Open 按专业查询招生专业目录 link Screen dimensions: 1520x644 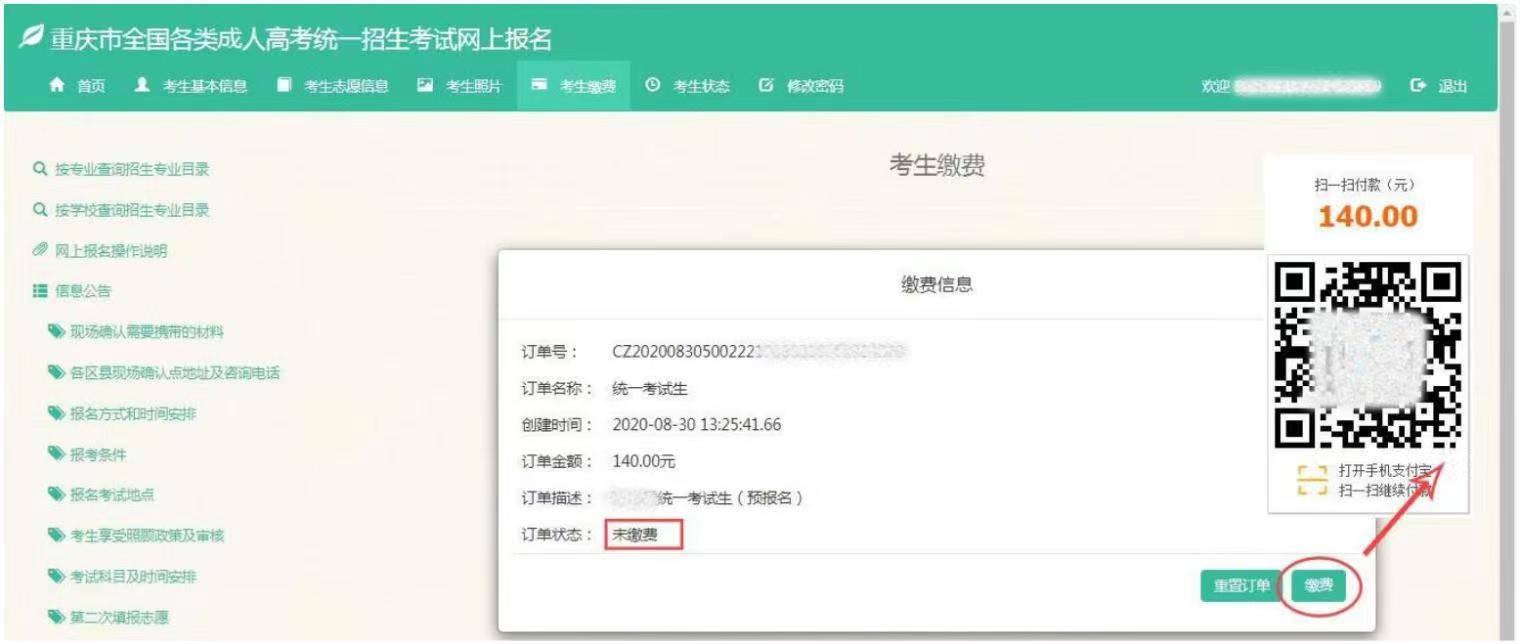click(x=132, y=169)
